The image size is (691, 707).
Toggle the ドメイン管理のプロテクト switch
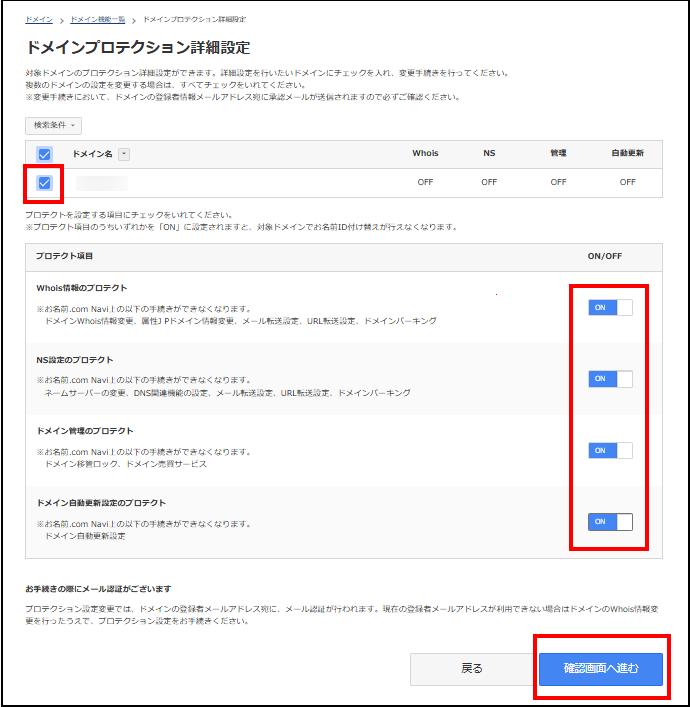(x=610, y=450)
